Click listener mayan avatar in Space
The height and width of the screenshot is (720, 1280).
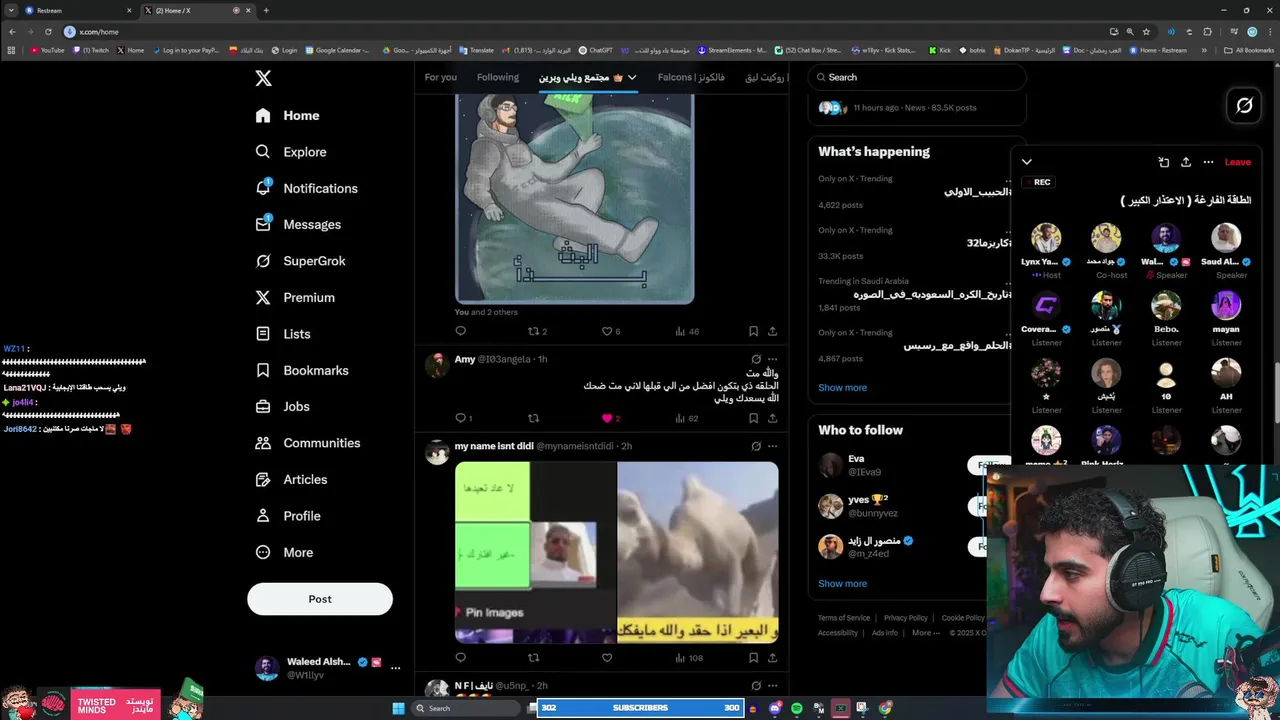[1226, 305]
